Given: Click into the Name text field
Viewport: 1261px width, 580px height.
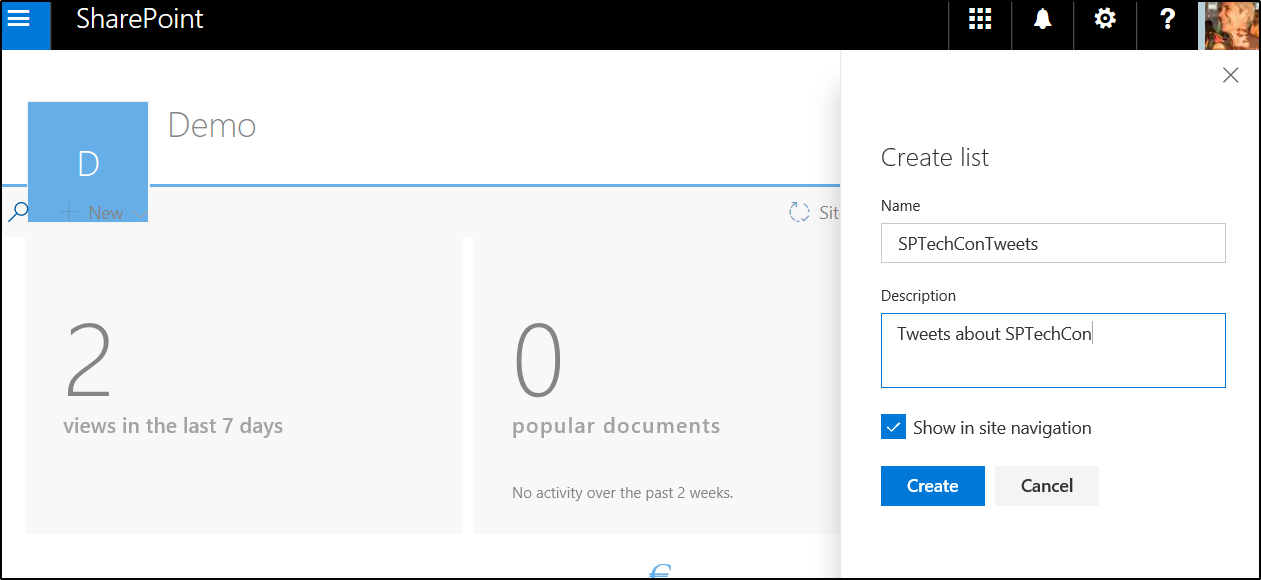Looking at the screenshot, I should [1052, 243].
